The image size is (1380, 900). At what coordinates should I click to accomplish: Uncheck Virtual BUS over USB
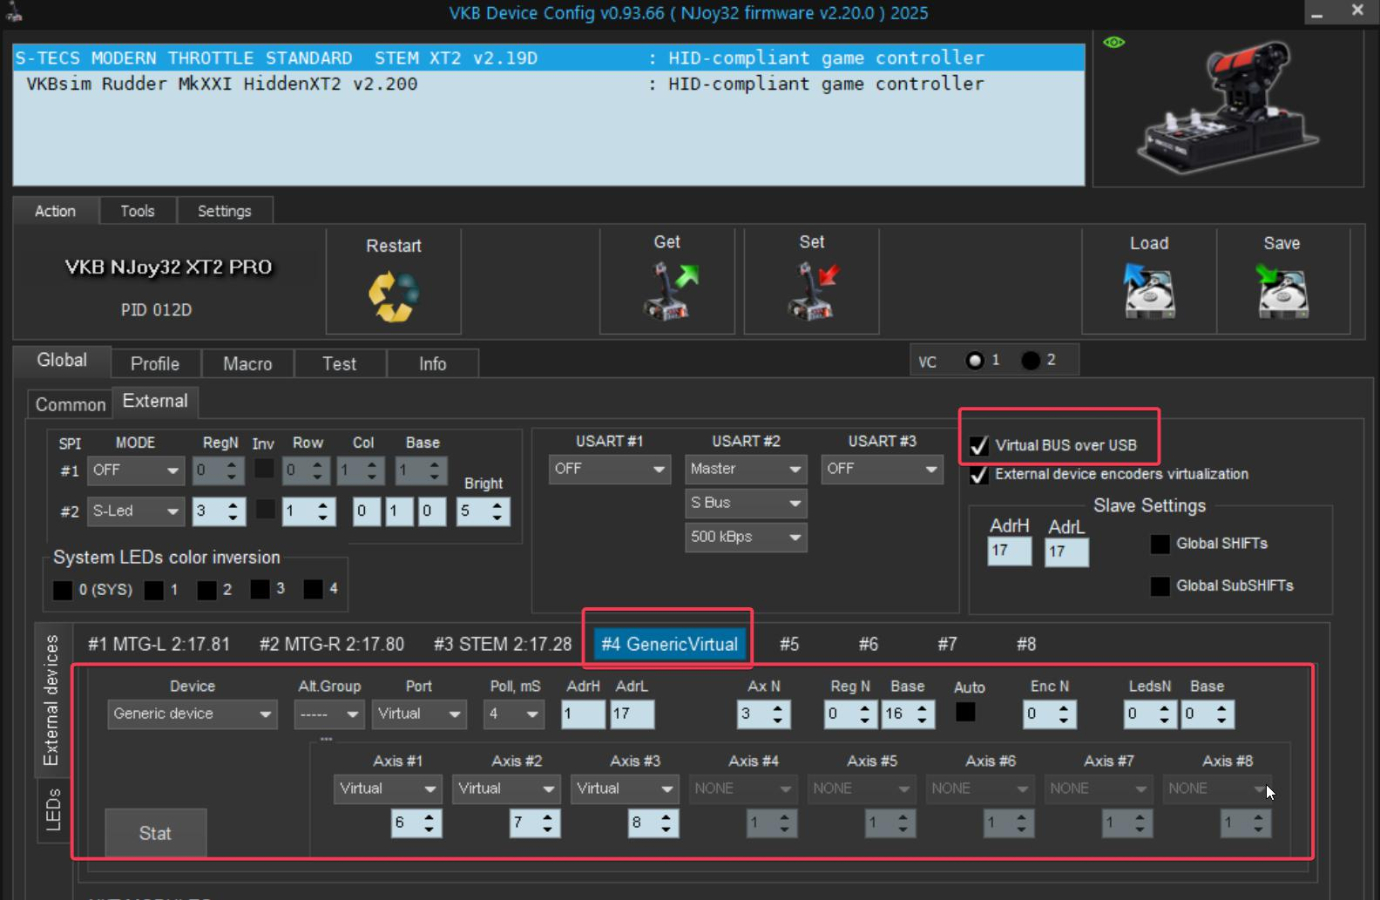[979, 446]
